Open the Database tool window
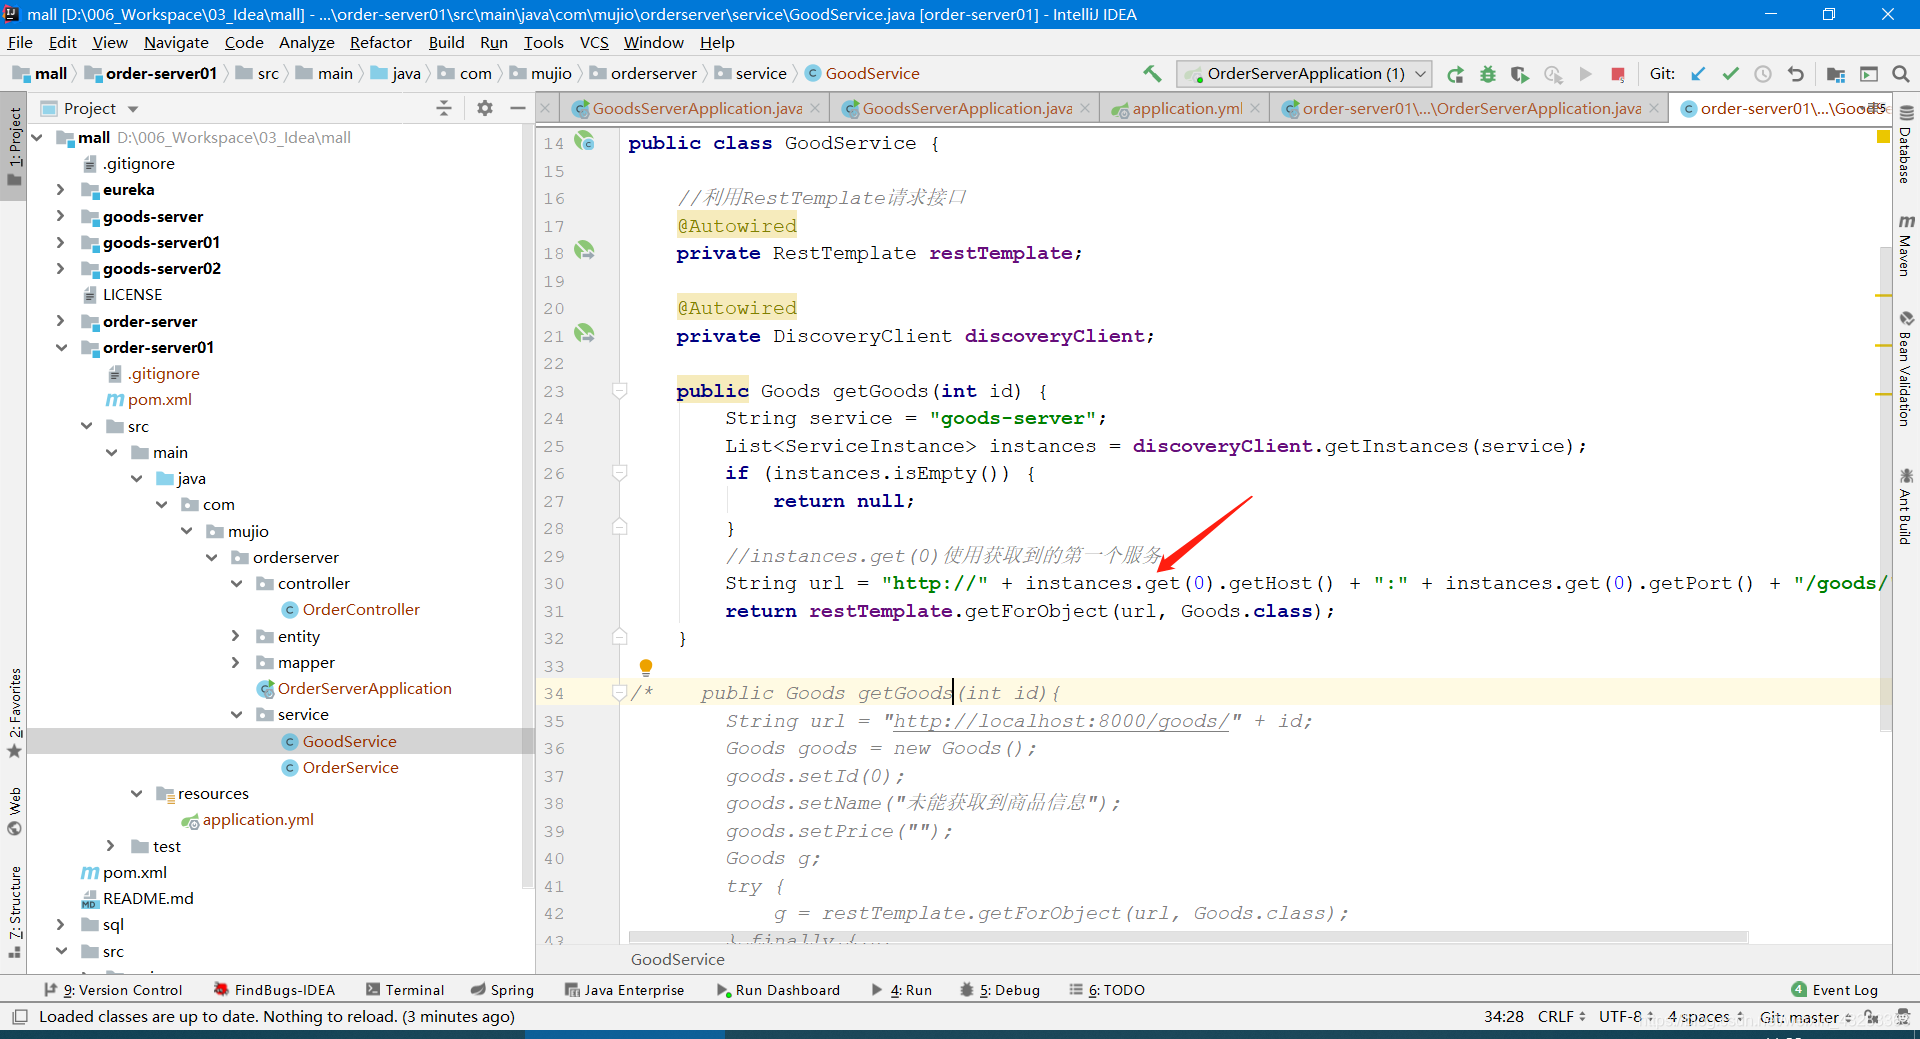 [x=1906, y=144]
